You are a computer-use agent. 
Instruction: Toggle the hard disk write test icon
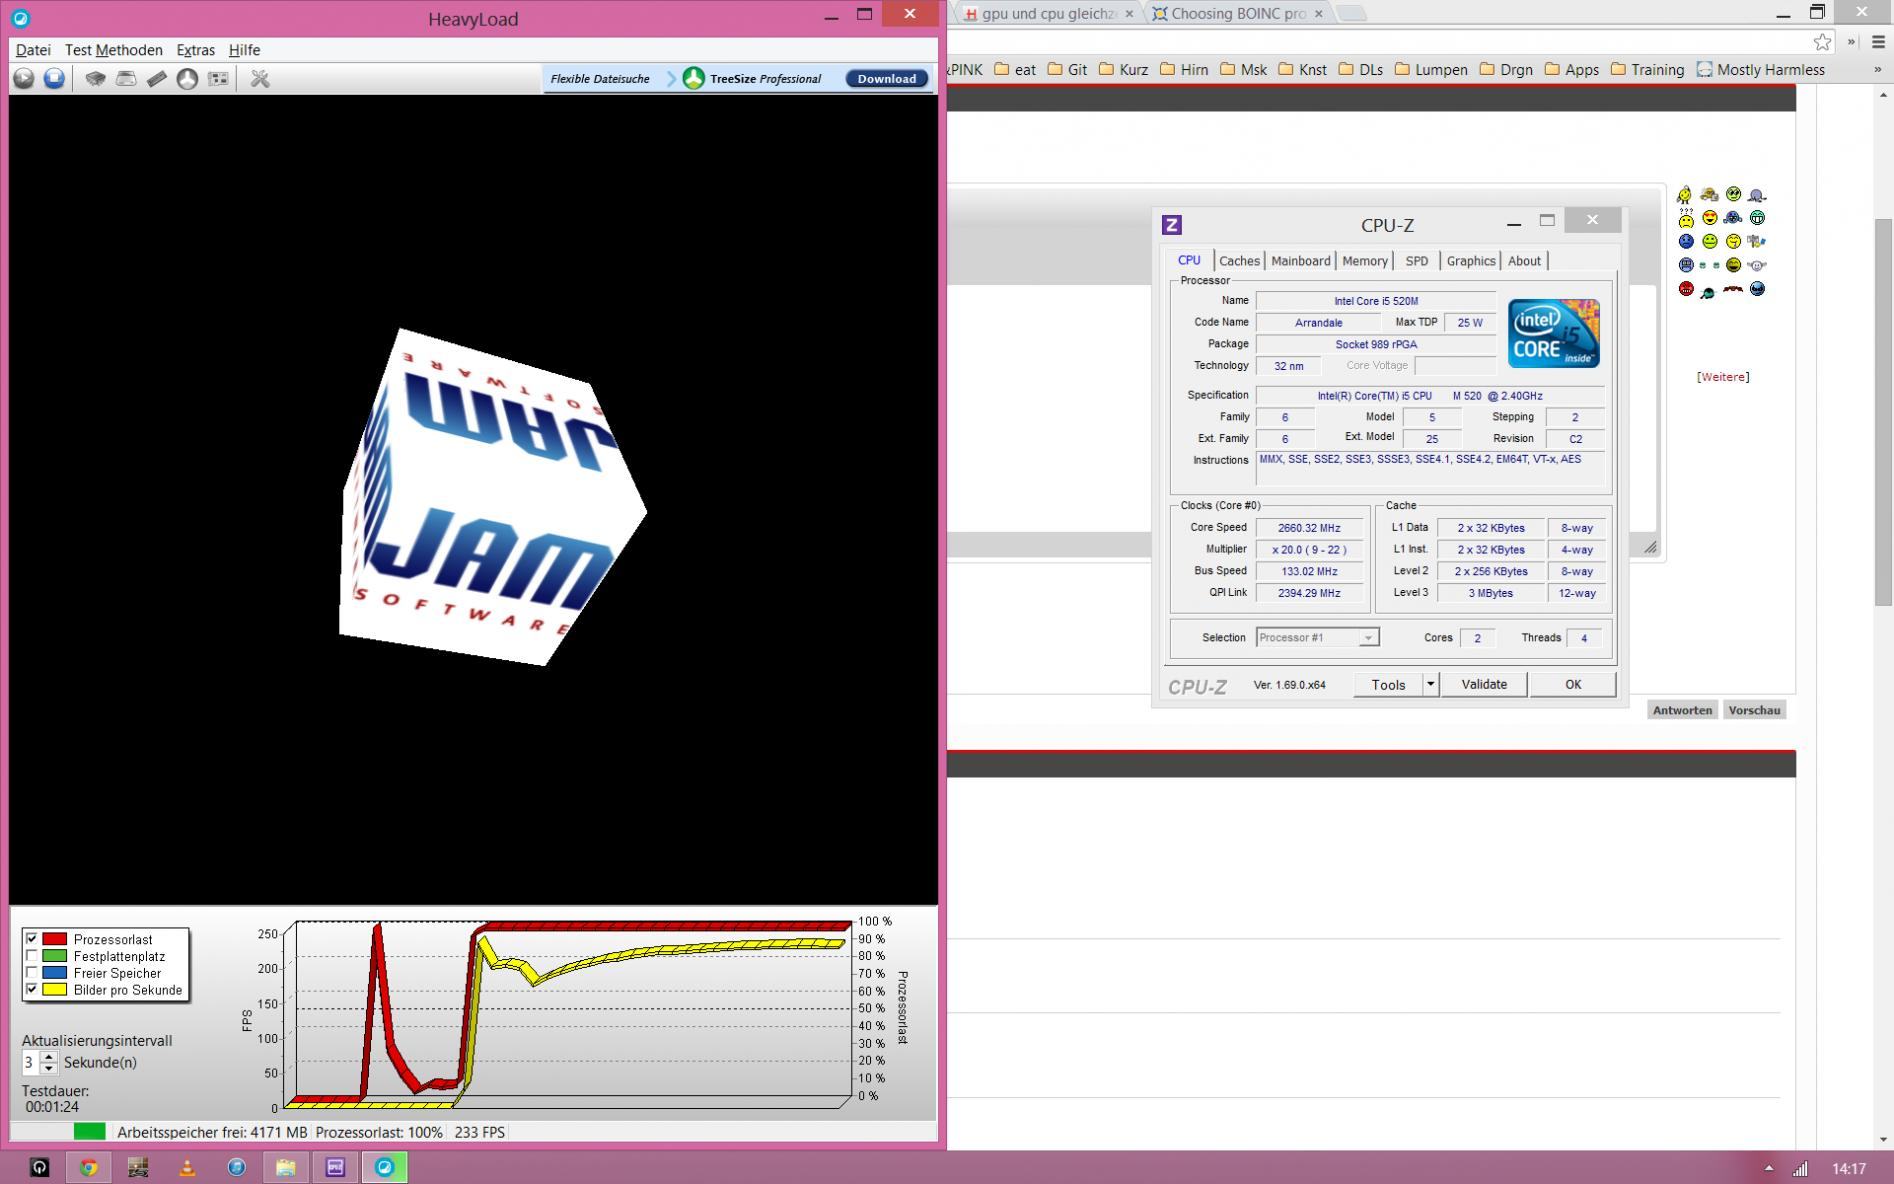point(126,78)
